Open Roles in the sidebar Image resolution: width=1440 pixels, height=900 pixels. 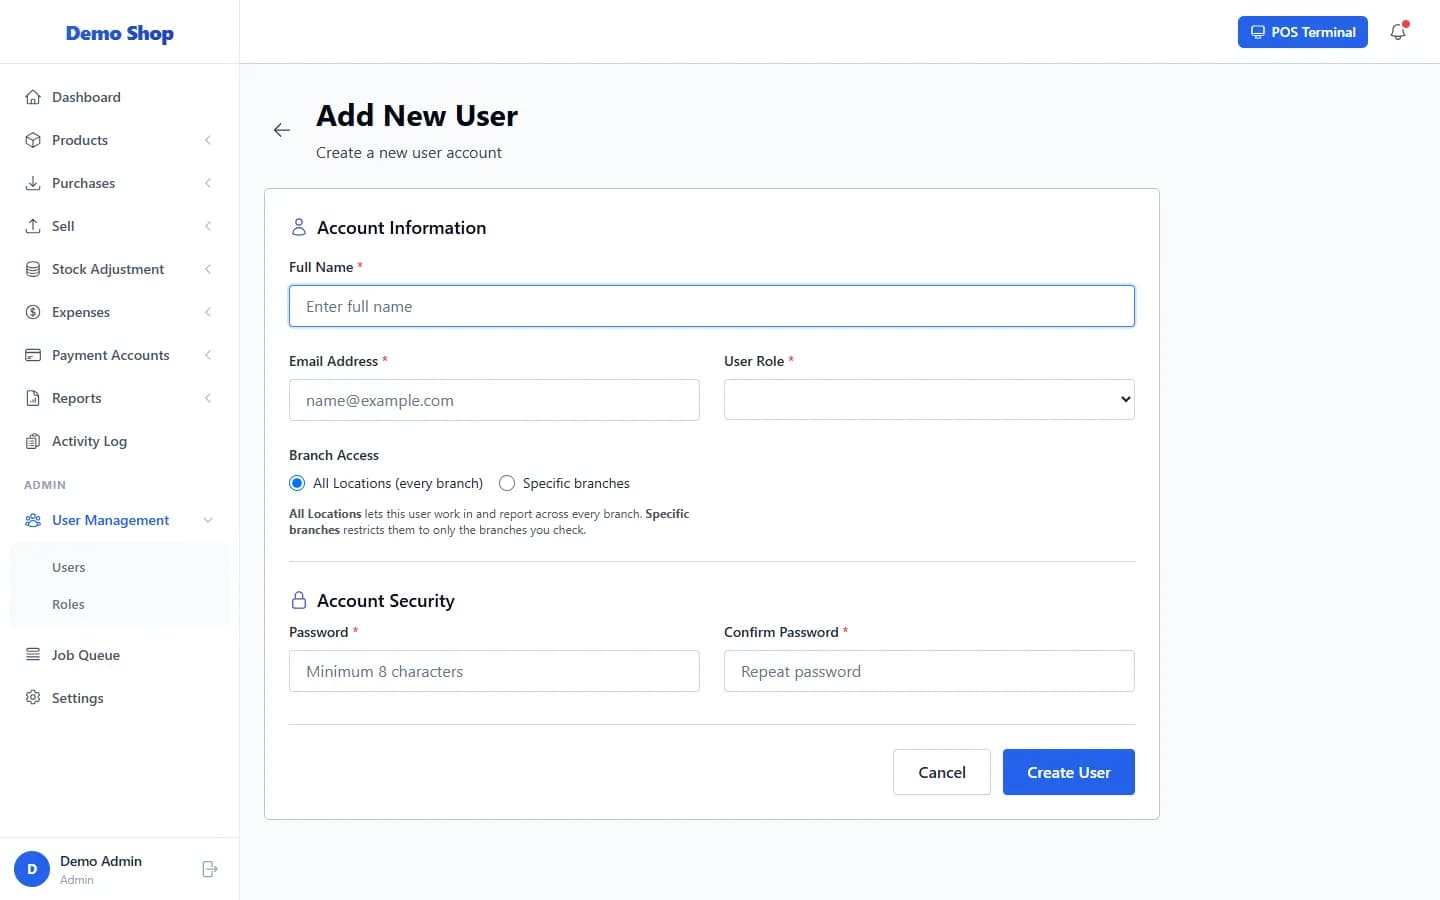coord(120,604)
